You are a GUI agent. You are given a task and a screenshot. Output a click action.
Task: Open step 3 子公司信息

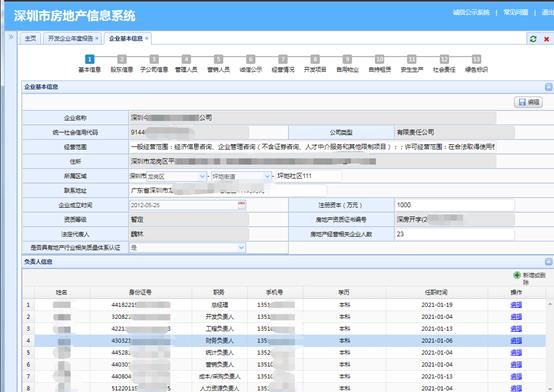tap(154, 64)
